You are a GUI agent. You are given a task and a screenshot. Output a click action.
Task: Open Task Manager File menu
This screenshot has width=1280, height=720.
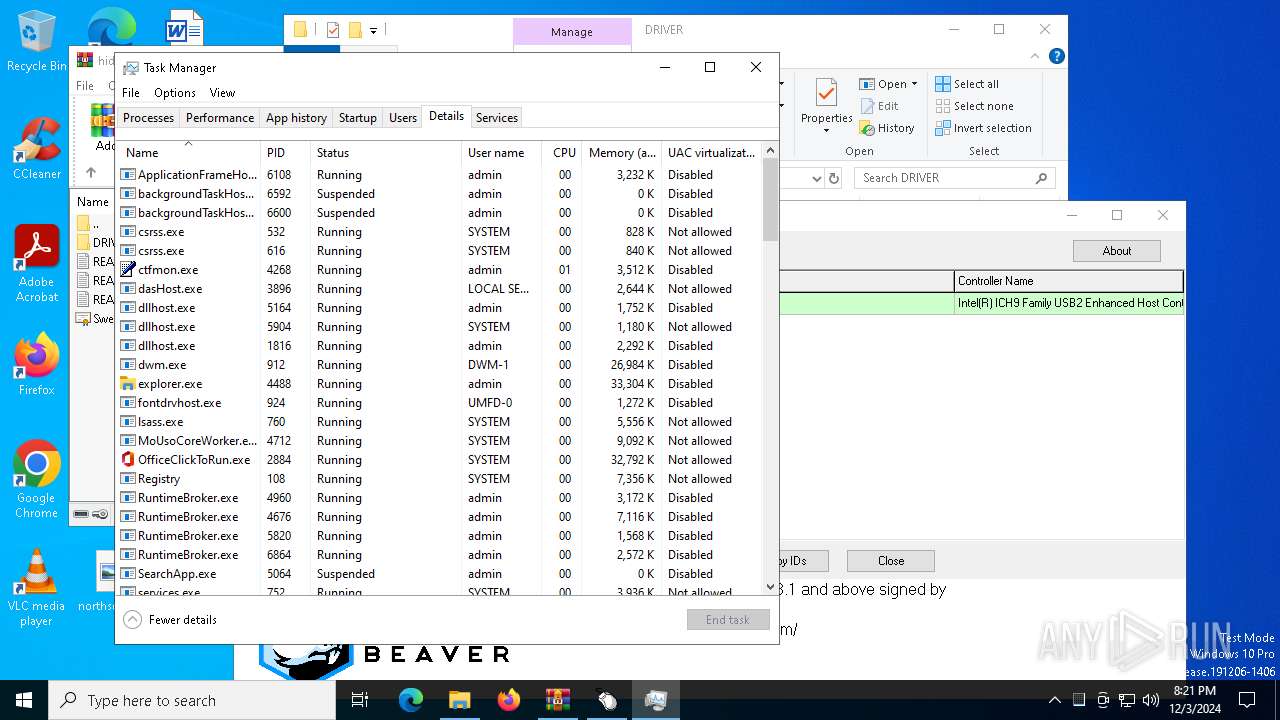[131, 93]
